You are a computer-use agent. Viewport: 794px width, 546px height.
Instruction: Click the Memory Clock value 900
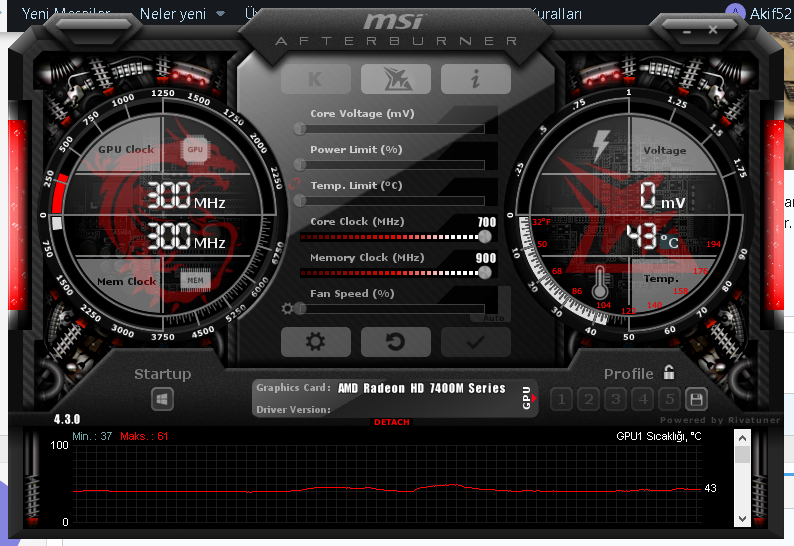(x=486, y=258)
